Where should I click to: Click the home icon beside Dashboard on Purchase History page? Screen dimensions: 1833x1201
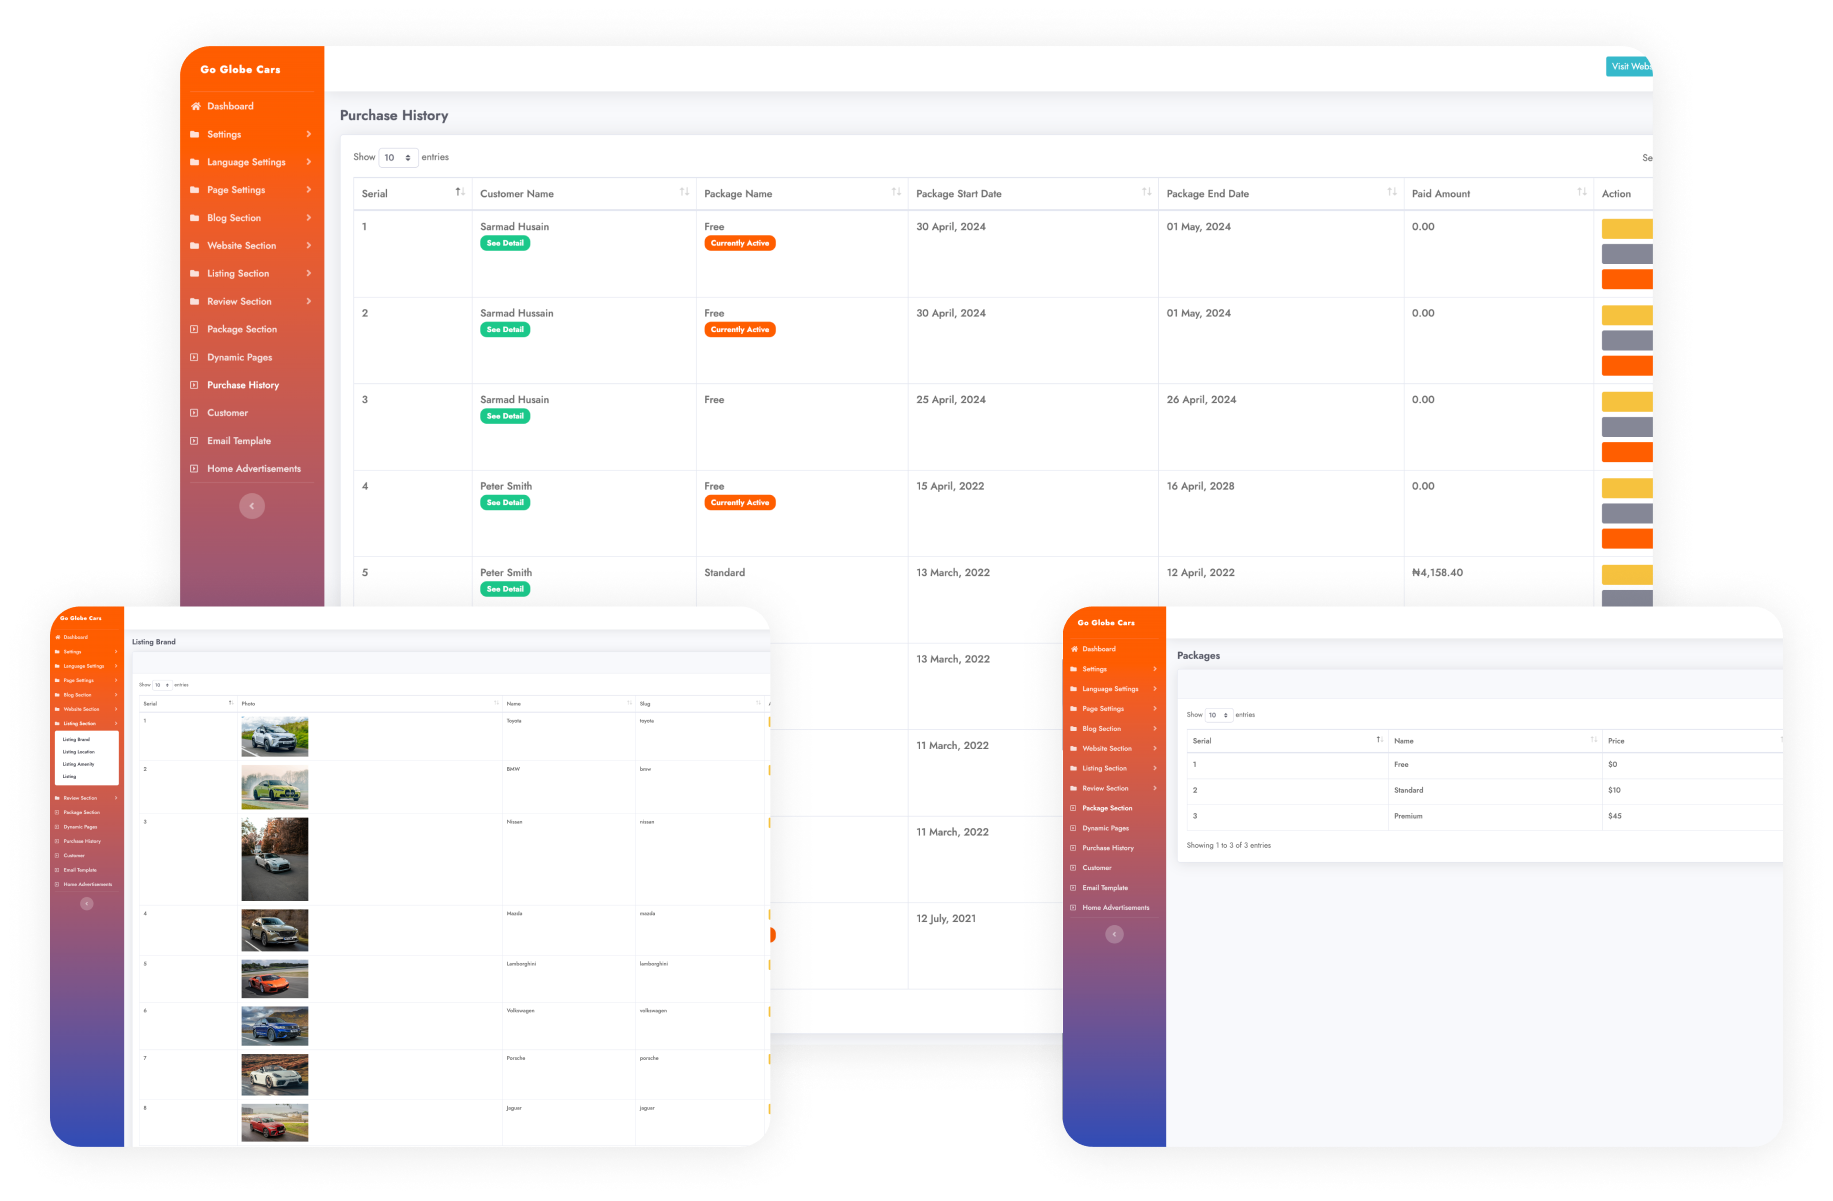point(196,106)
